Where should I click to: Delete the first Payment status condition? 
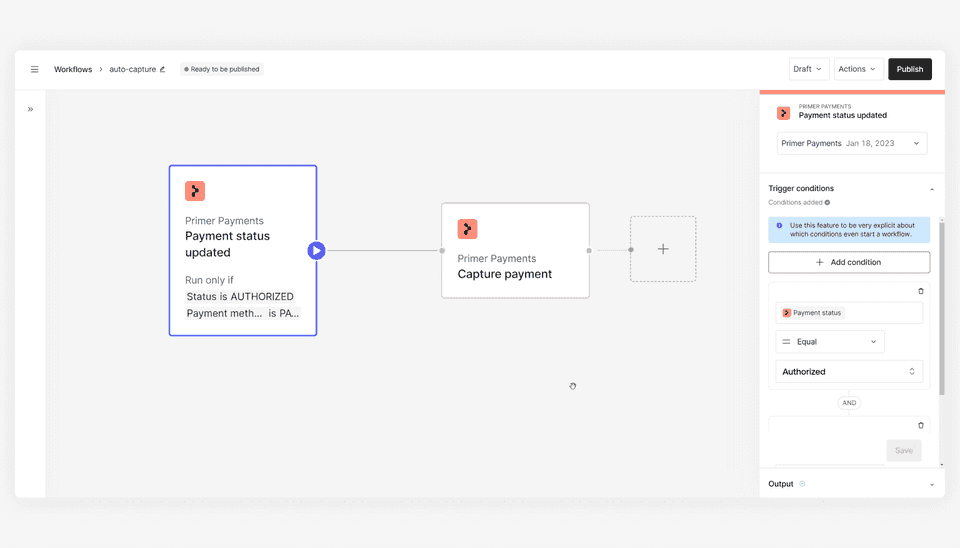coord(921,291)
